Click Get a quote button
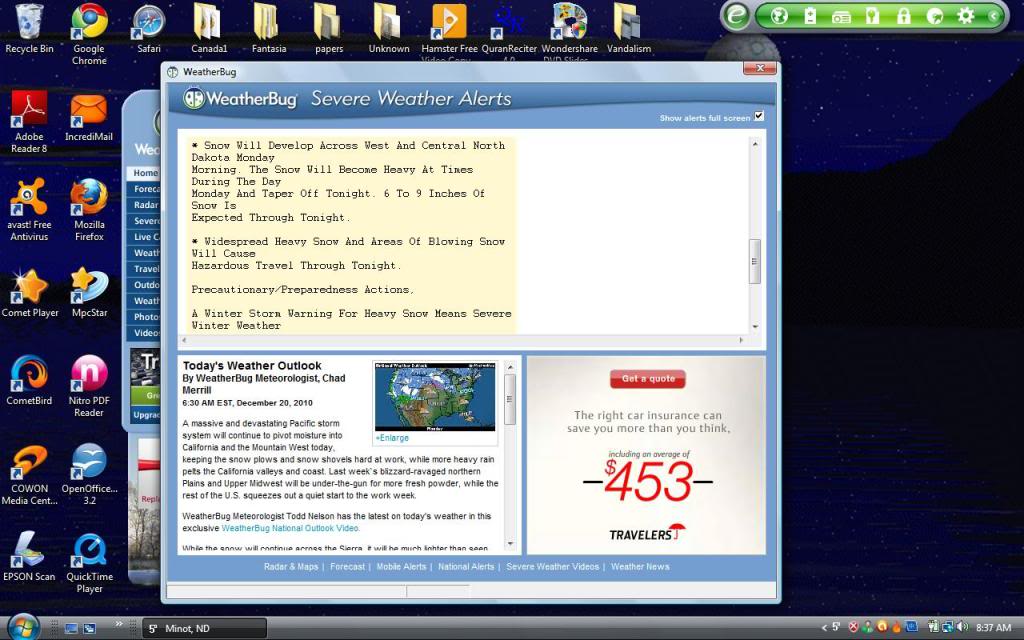This screenshot has width=1024, height=640. click(x=648, y=379)
